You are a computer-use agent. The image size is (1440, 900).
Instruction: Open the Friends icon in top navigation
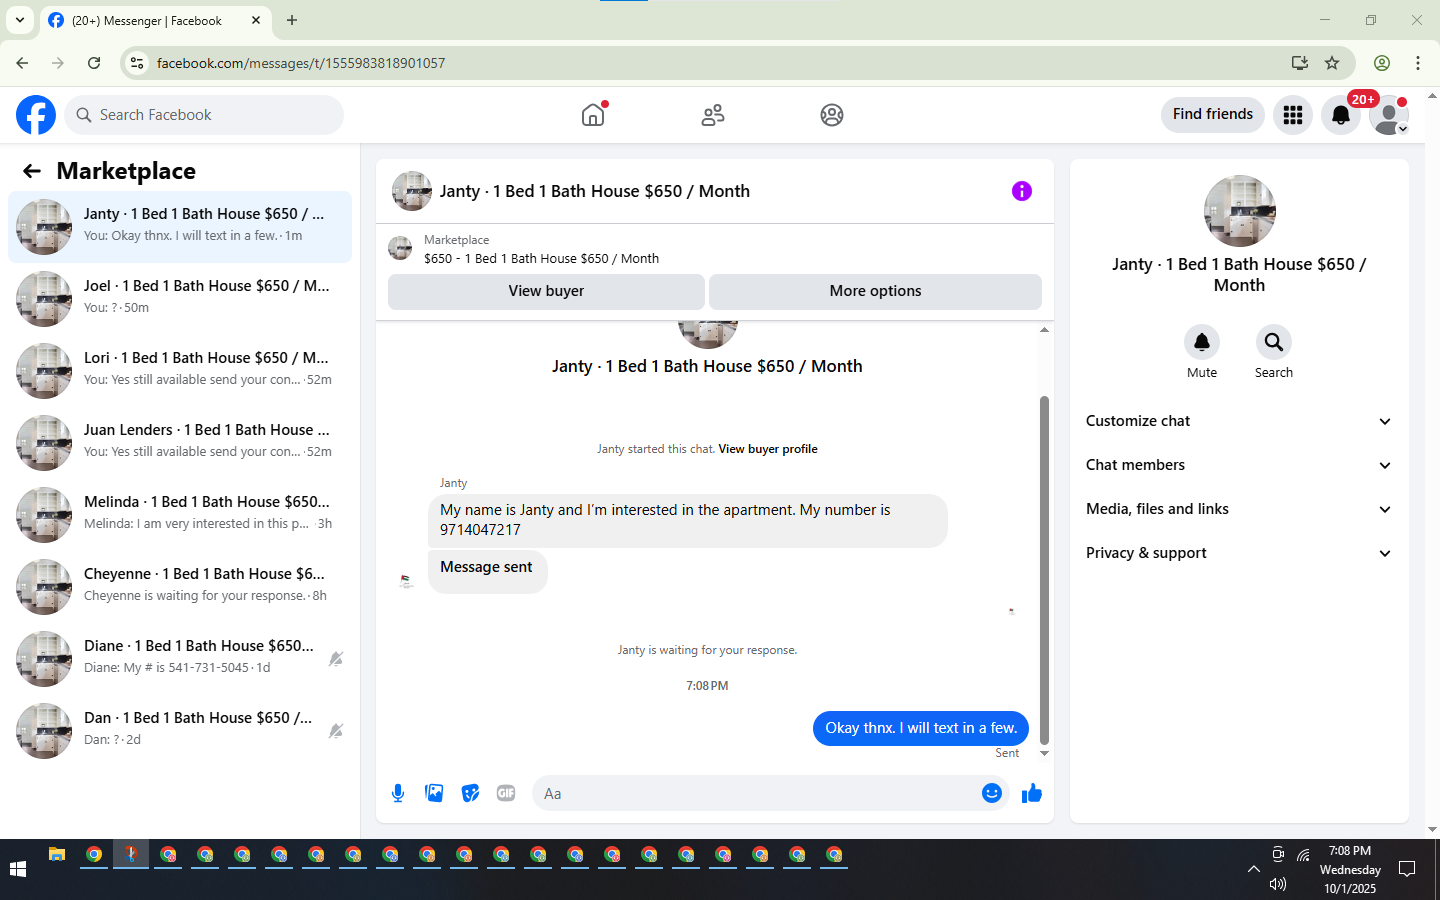(x=713, y=115)
